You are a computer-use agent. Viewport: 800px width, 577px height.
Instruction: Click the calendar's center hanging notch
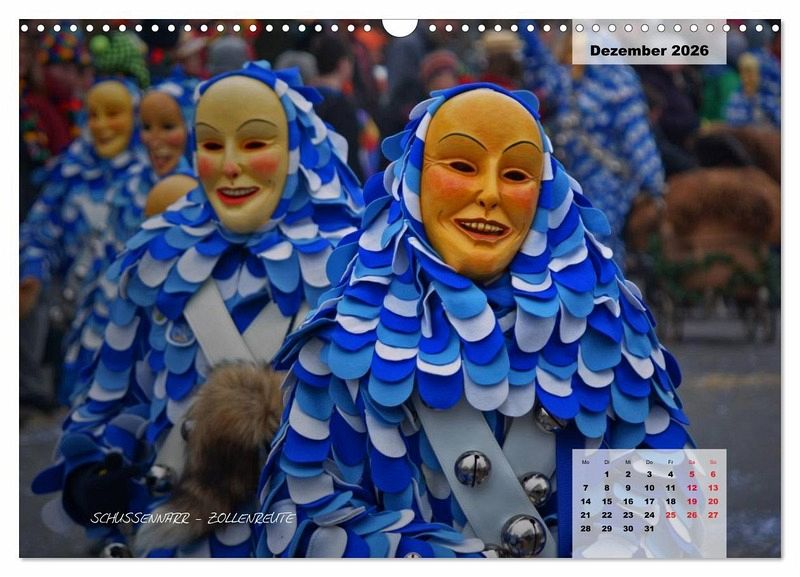click(400, 28)
